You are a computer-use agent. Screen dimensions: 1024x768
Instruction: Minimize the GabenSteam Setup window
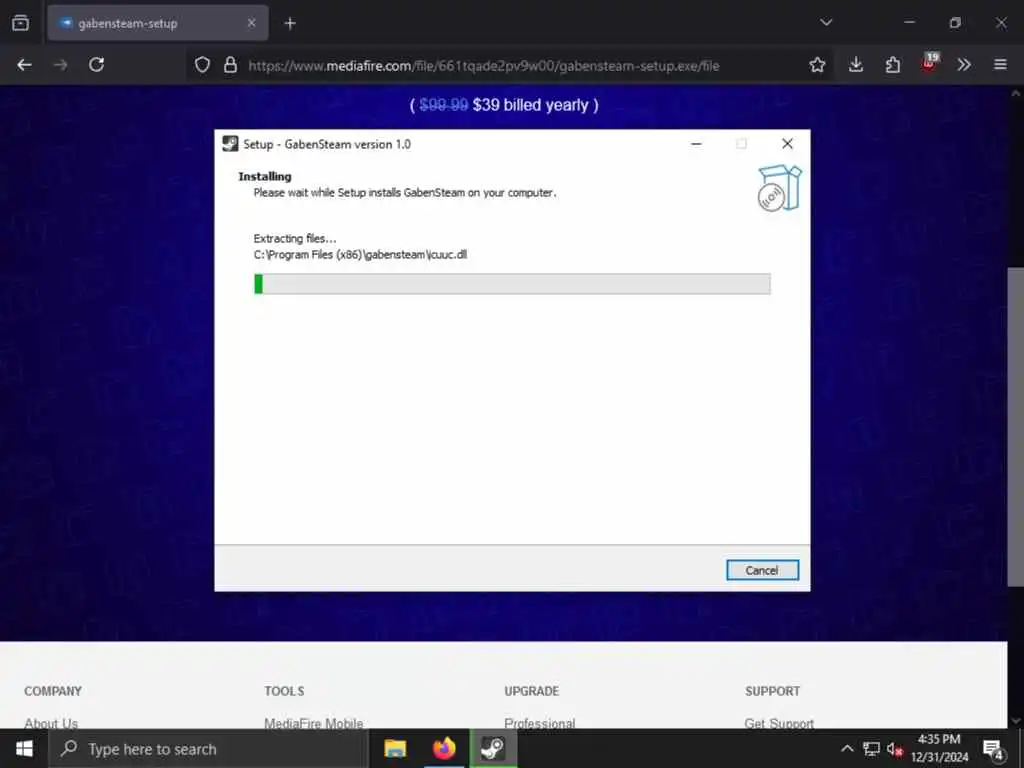click(696, 144)
